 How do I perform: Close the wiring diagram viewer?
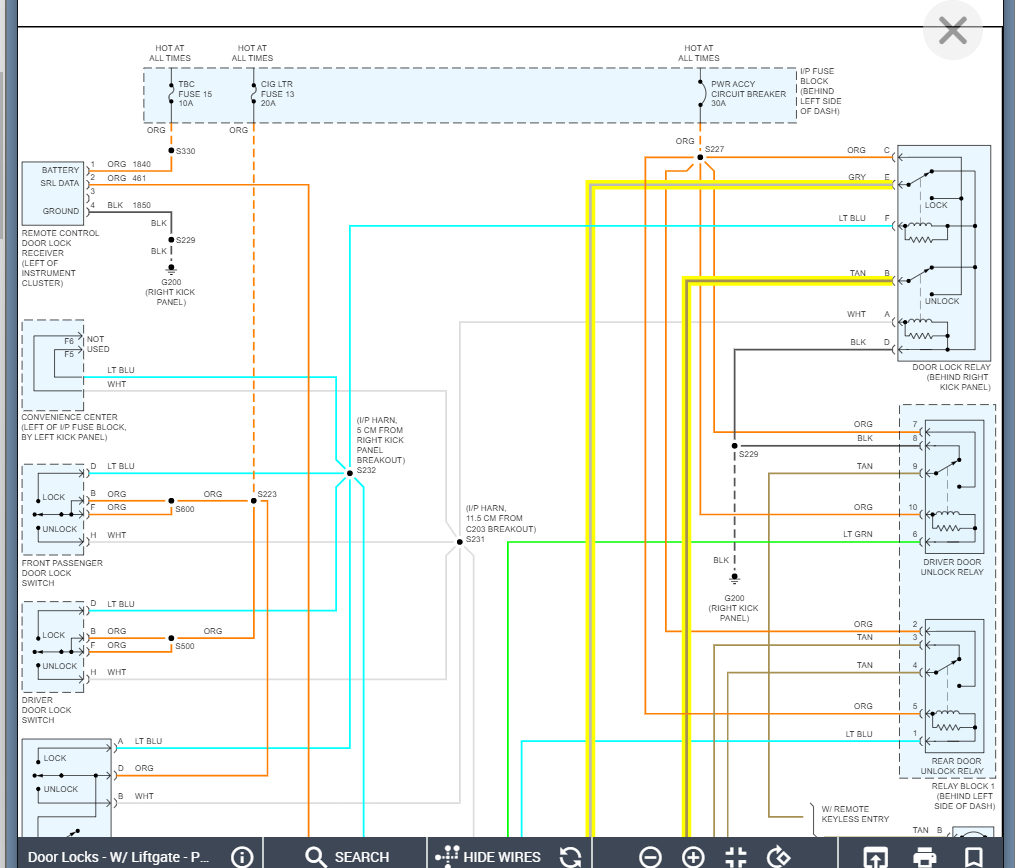(952, 31)
